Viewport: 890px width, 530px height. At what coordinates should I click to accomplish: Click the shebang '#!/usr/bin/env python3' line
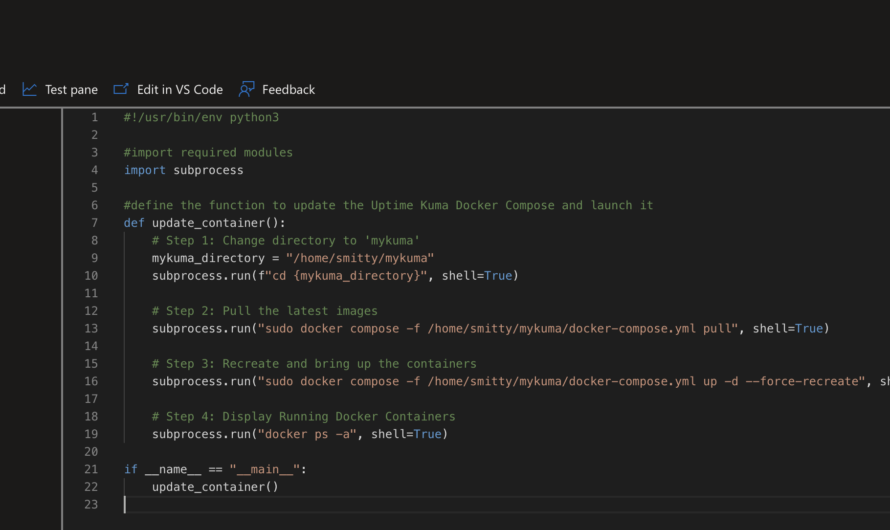pos(201,117)
